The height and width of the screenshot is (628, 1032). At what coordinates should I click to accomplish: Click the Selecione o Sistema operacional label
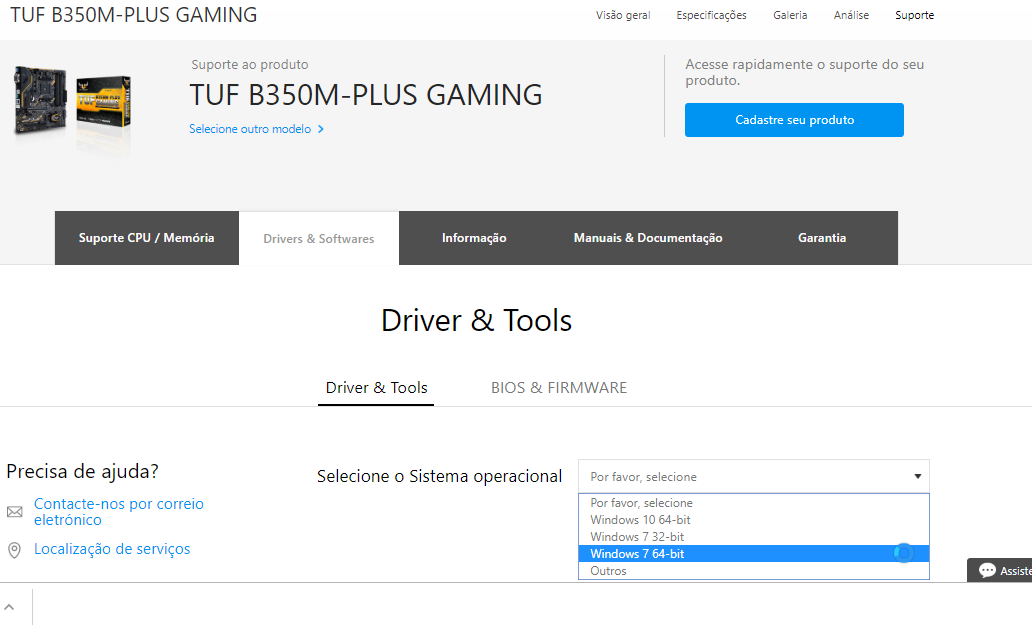[x=440, y=476]
